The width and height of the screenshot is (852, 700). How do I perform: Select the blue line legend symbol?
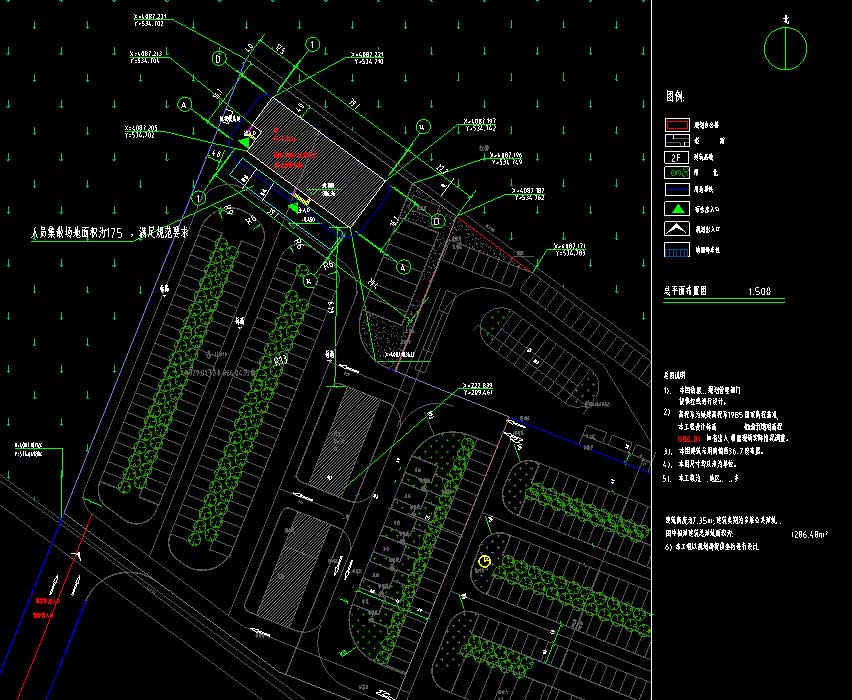[678, 187]
